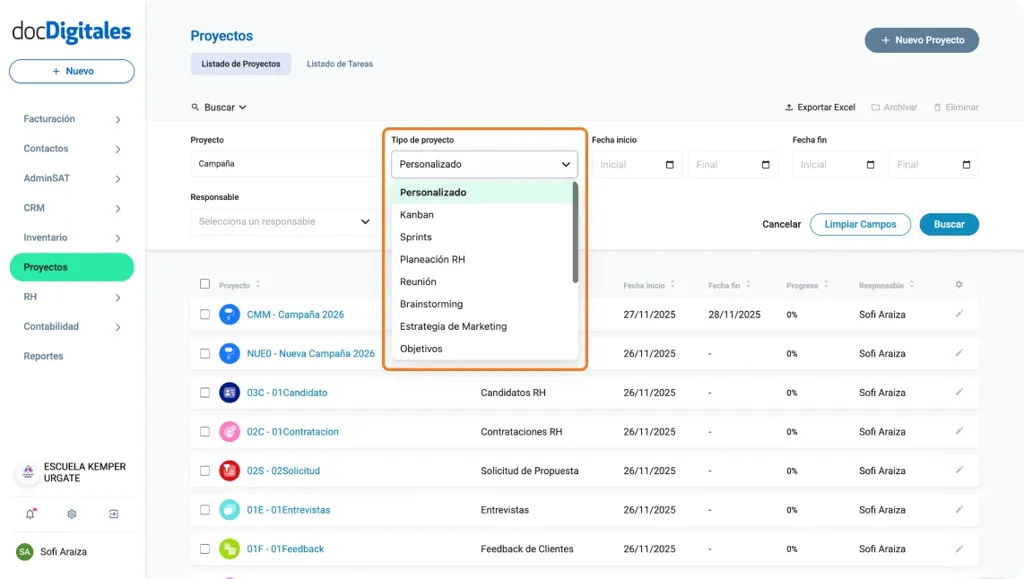Image resolution: width=1024 pixels, height=579 pixels.
Task: Switch to the Listado de Tareas tab
Action: tap(339, 63)
